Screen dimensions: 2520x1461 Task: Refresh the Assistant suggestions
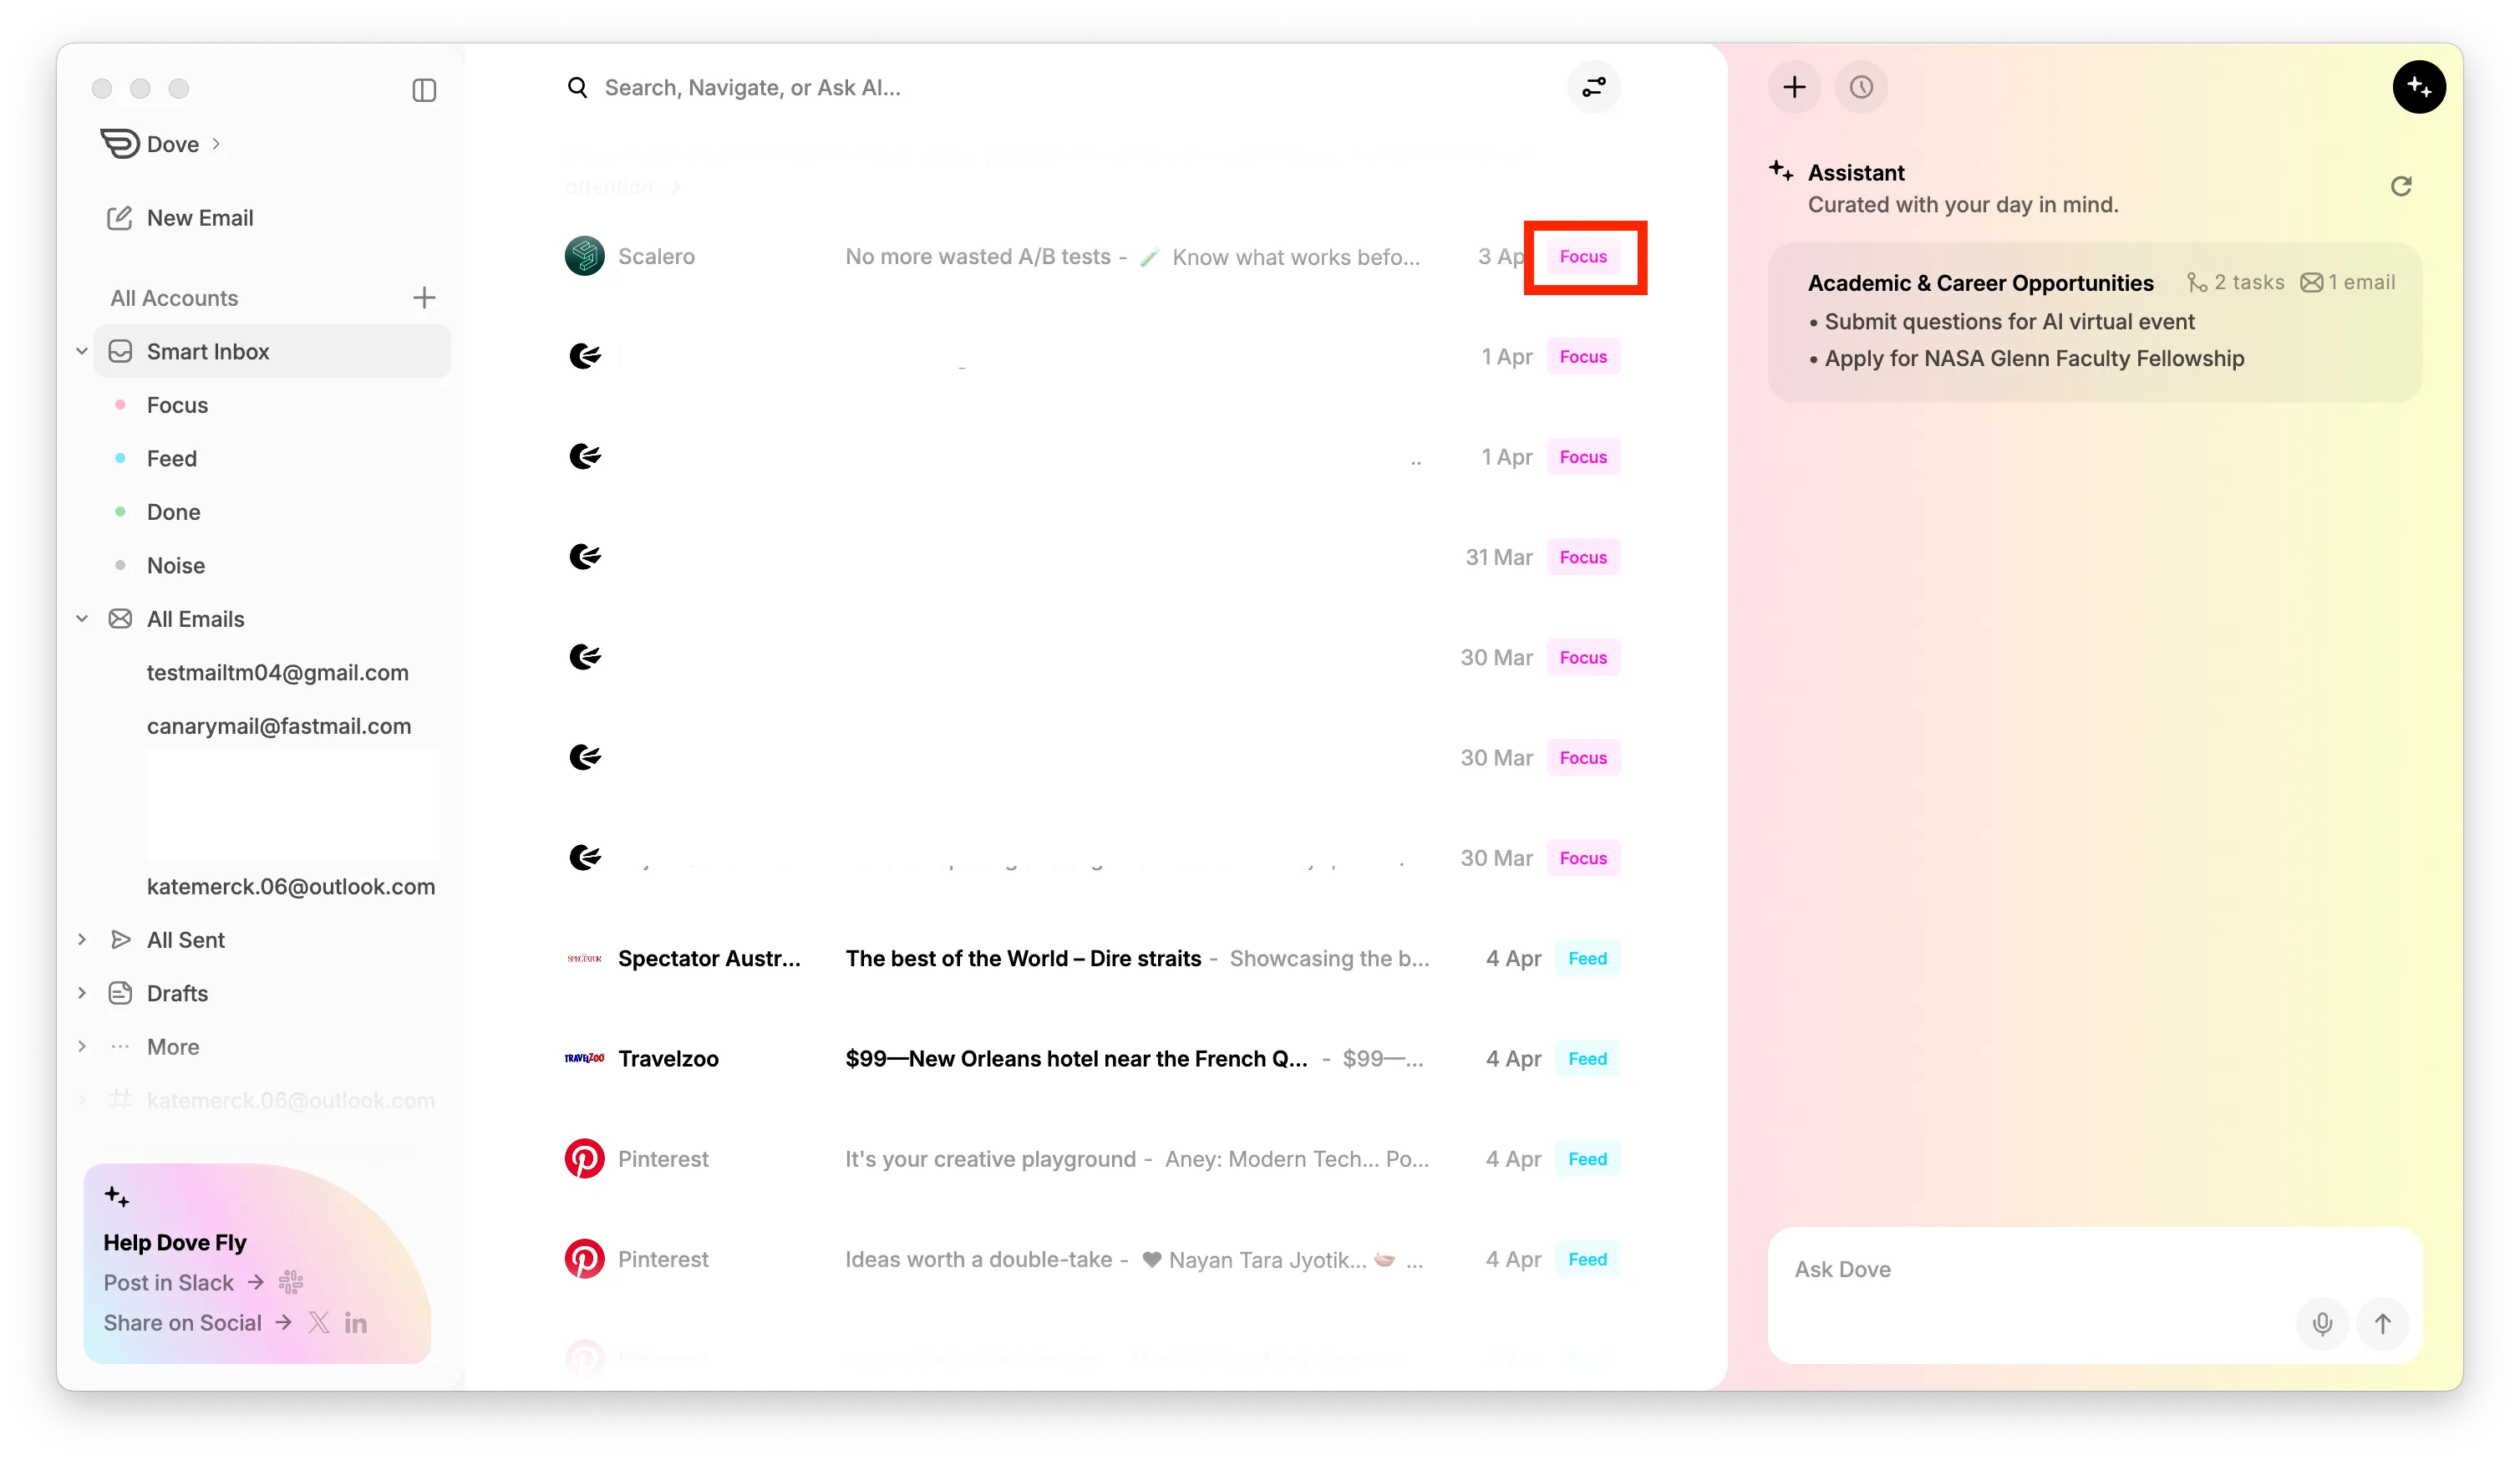2401,187
